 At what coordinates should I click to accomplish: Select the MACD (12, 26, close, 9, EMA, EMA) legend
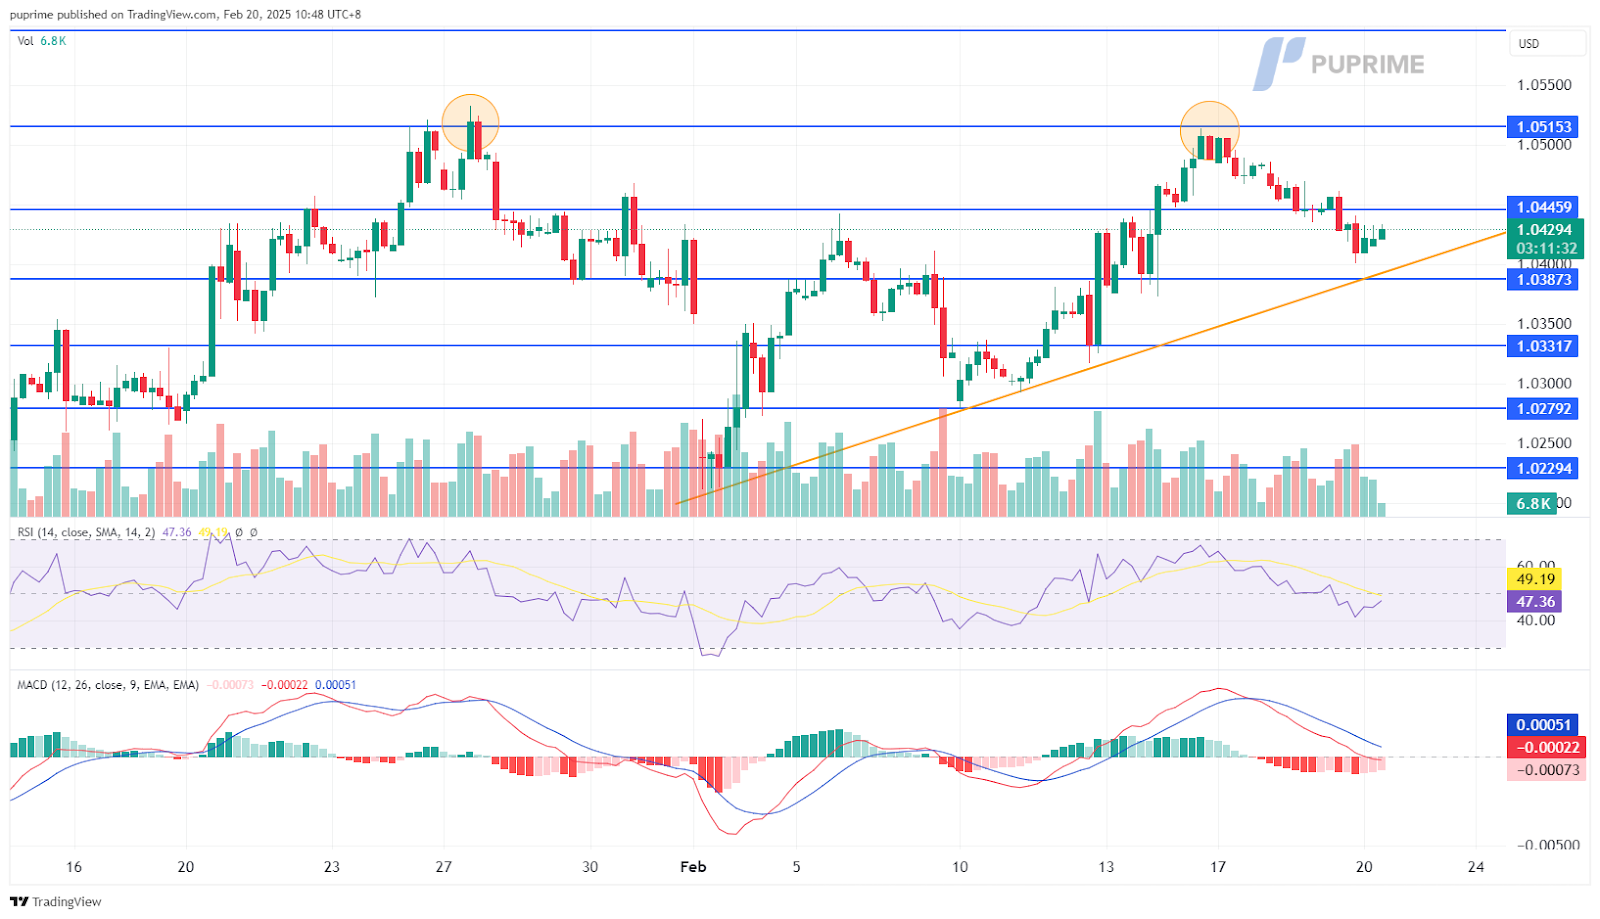click(108, 685)
